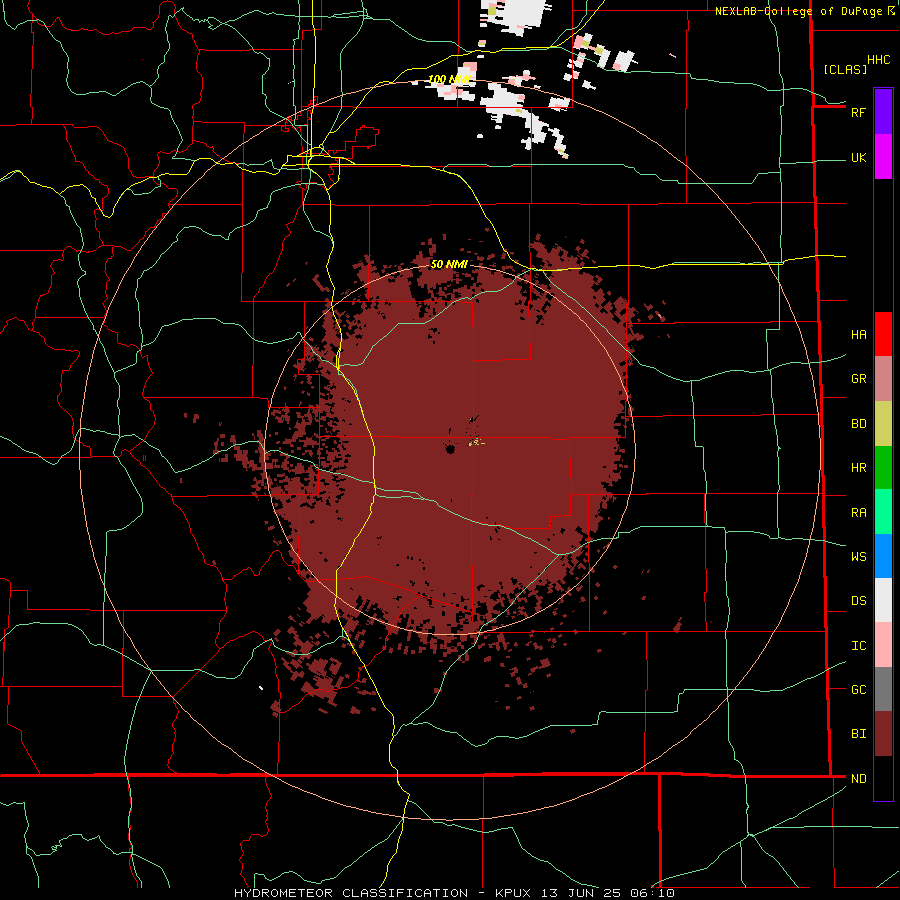Click the white DS legend color swatch
Screen dimensions: 900x900
point(883,600)
